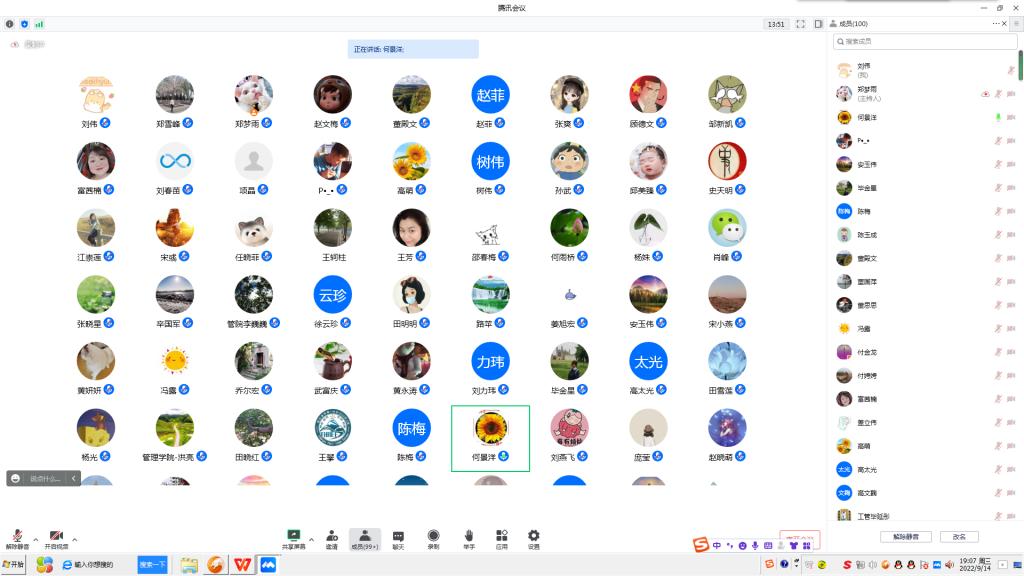This screenshot has width=1024, height=576.
Task: Click the 共享屏幕 share screen icon
Action: click(x=293, y=536)
